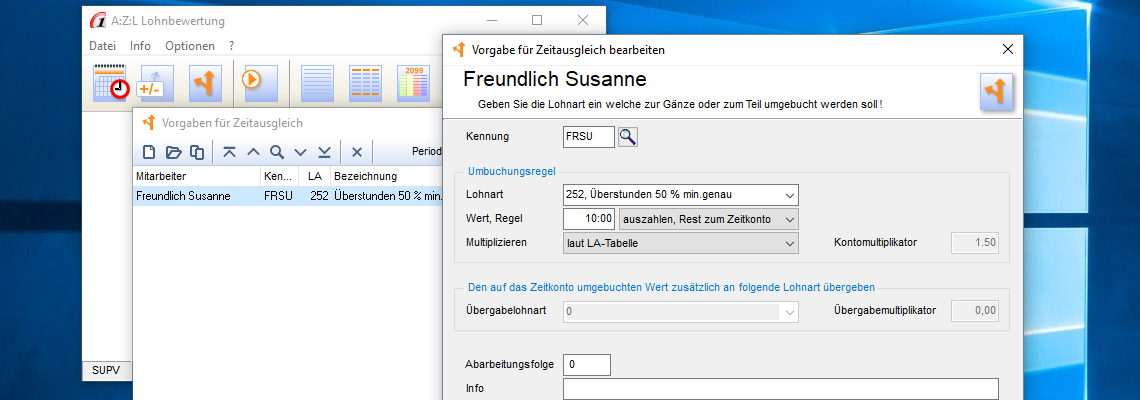Viewport: 1140px width, 400px height.
Task: Click the orange striped table list icon
Action: click(x=364, y=82)
